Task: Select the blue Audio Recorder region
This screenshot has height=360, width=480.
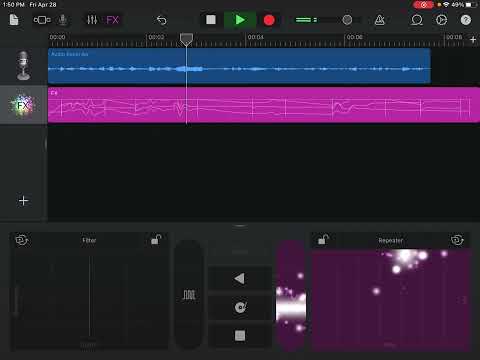Action: coord(239,66)
